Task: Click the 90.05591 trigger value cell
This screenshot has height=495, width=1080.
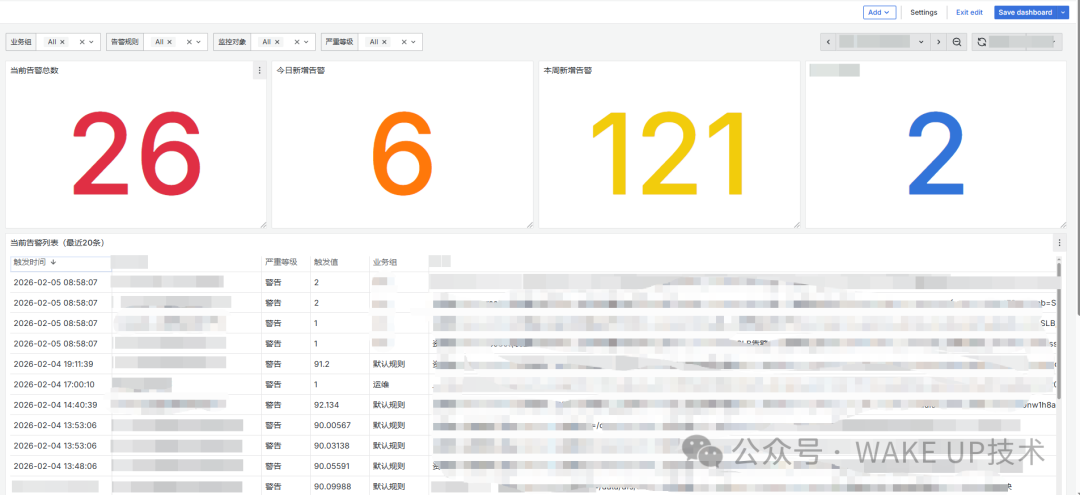Action: (332, 466)
